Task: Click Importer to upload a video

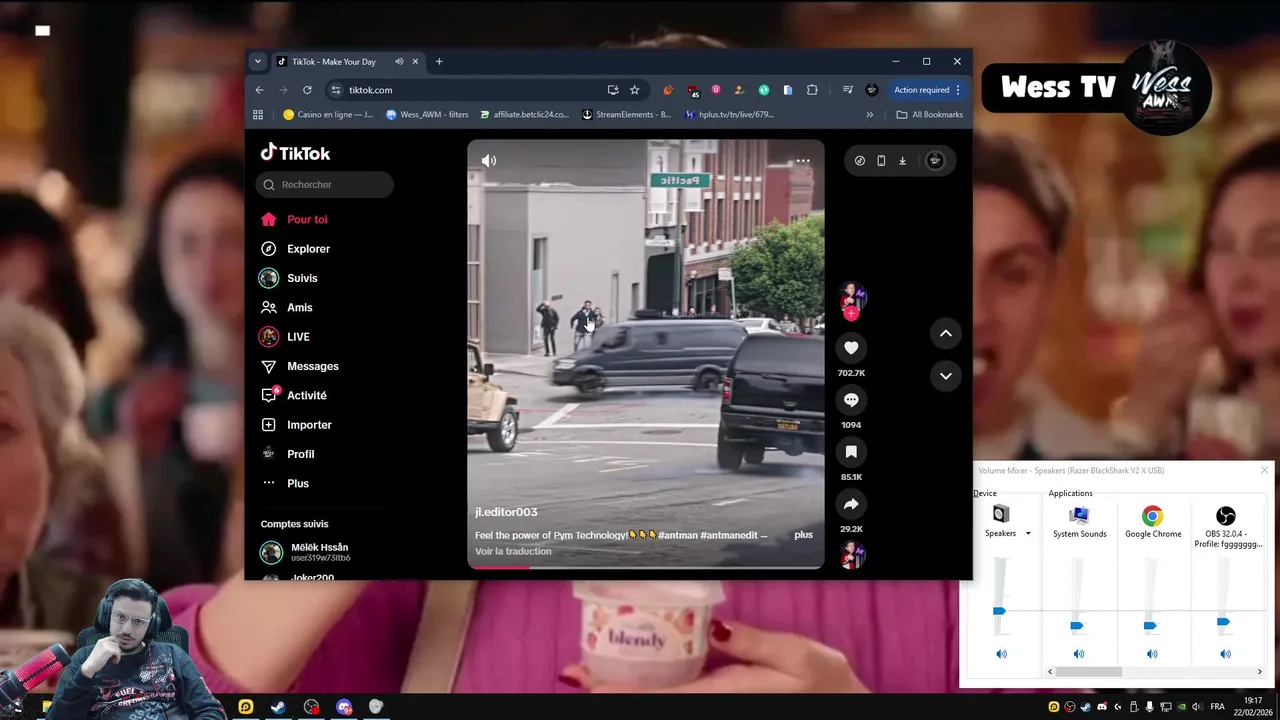Action: 296,425
